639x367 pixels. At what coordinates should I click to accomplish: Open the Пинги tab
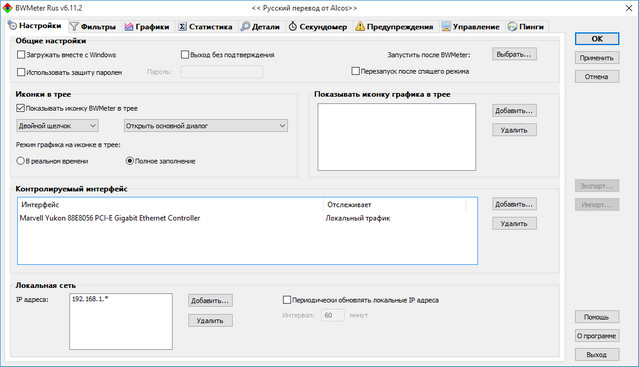point(526,26)
